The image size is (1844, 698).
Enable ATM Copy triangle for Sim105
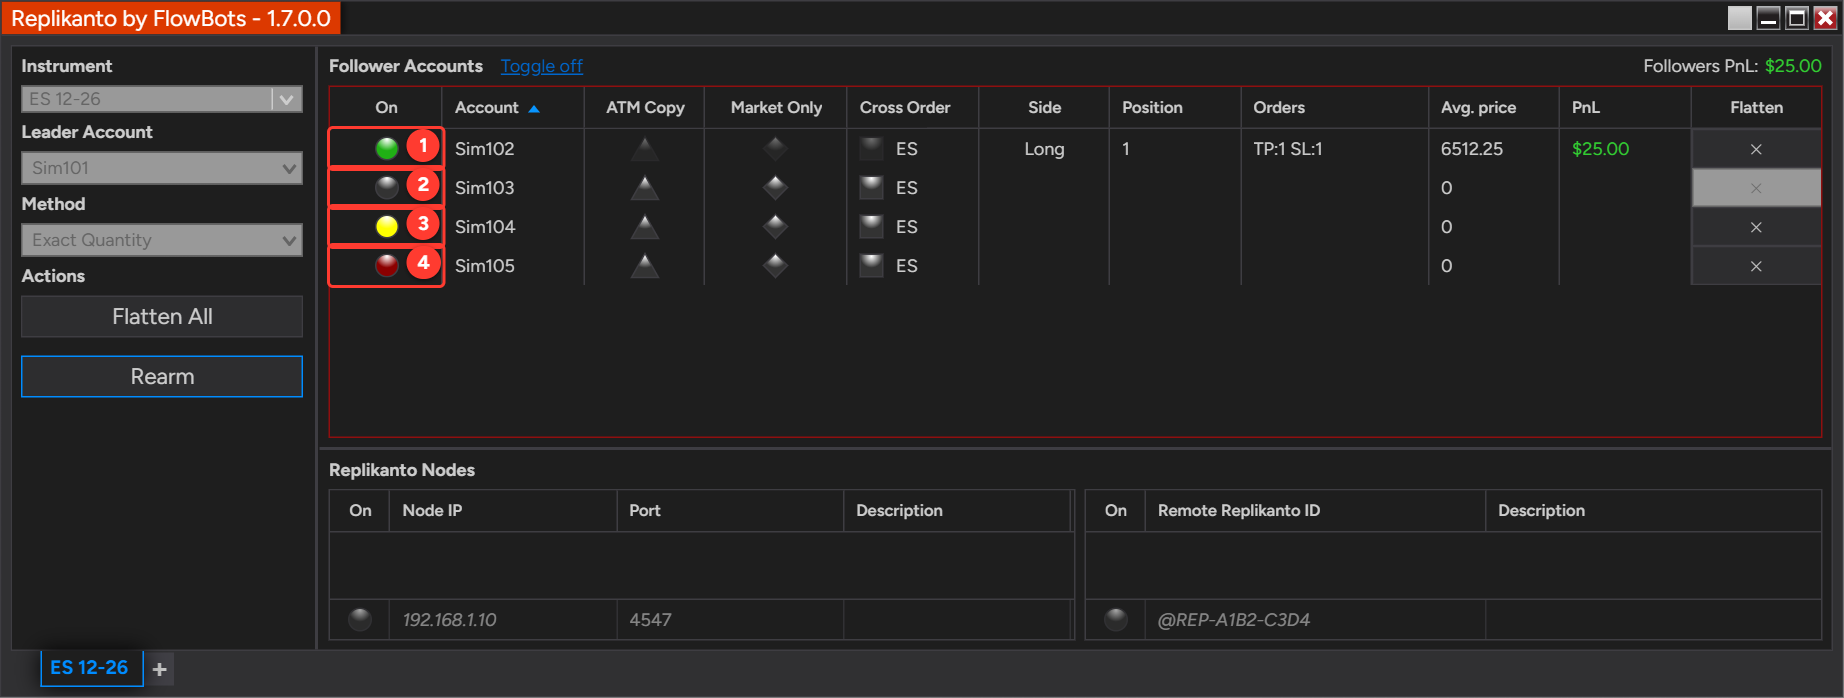pos(645,265)
